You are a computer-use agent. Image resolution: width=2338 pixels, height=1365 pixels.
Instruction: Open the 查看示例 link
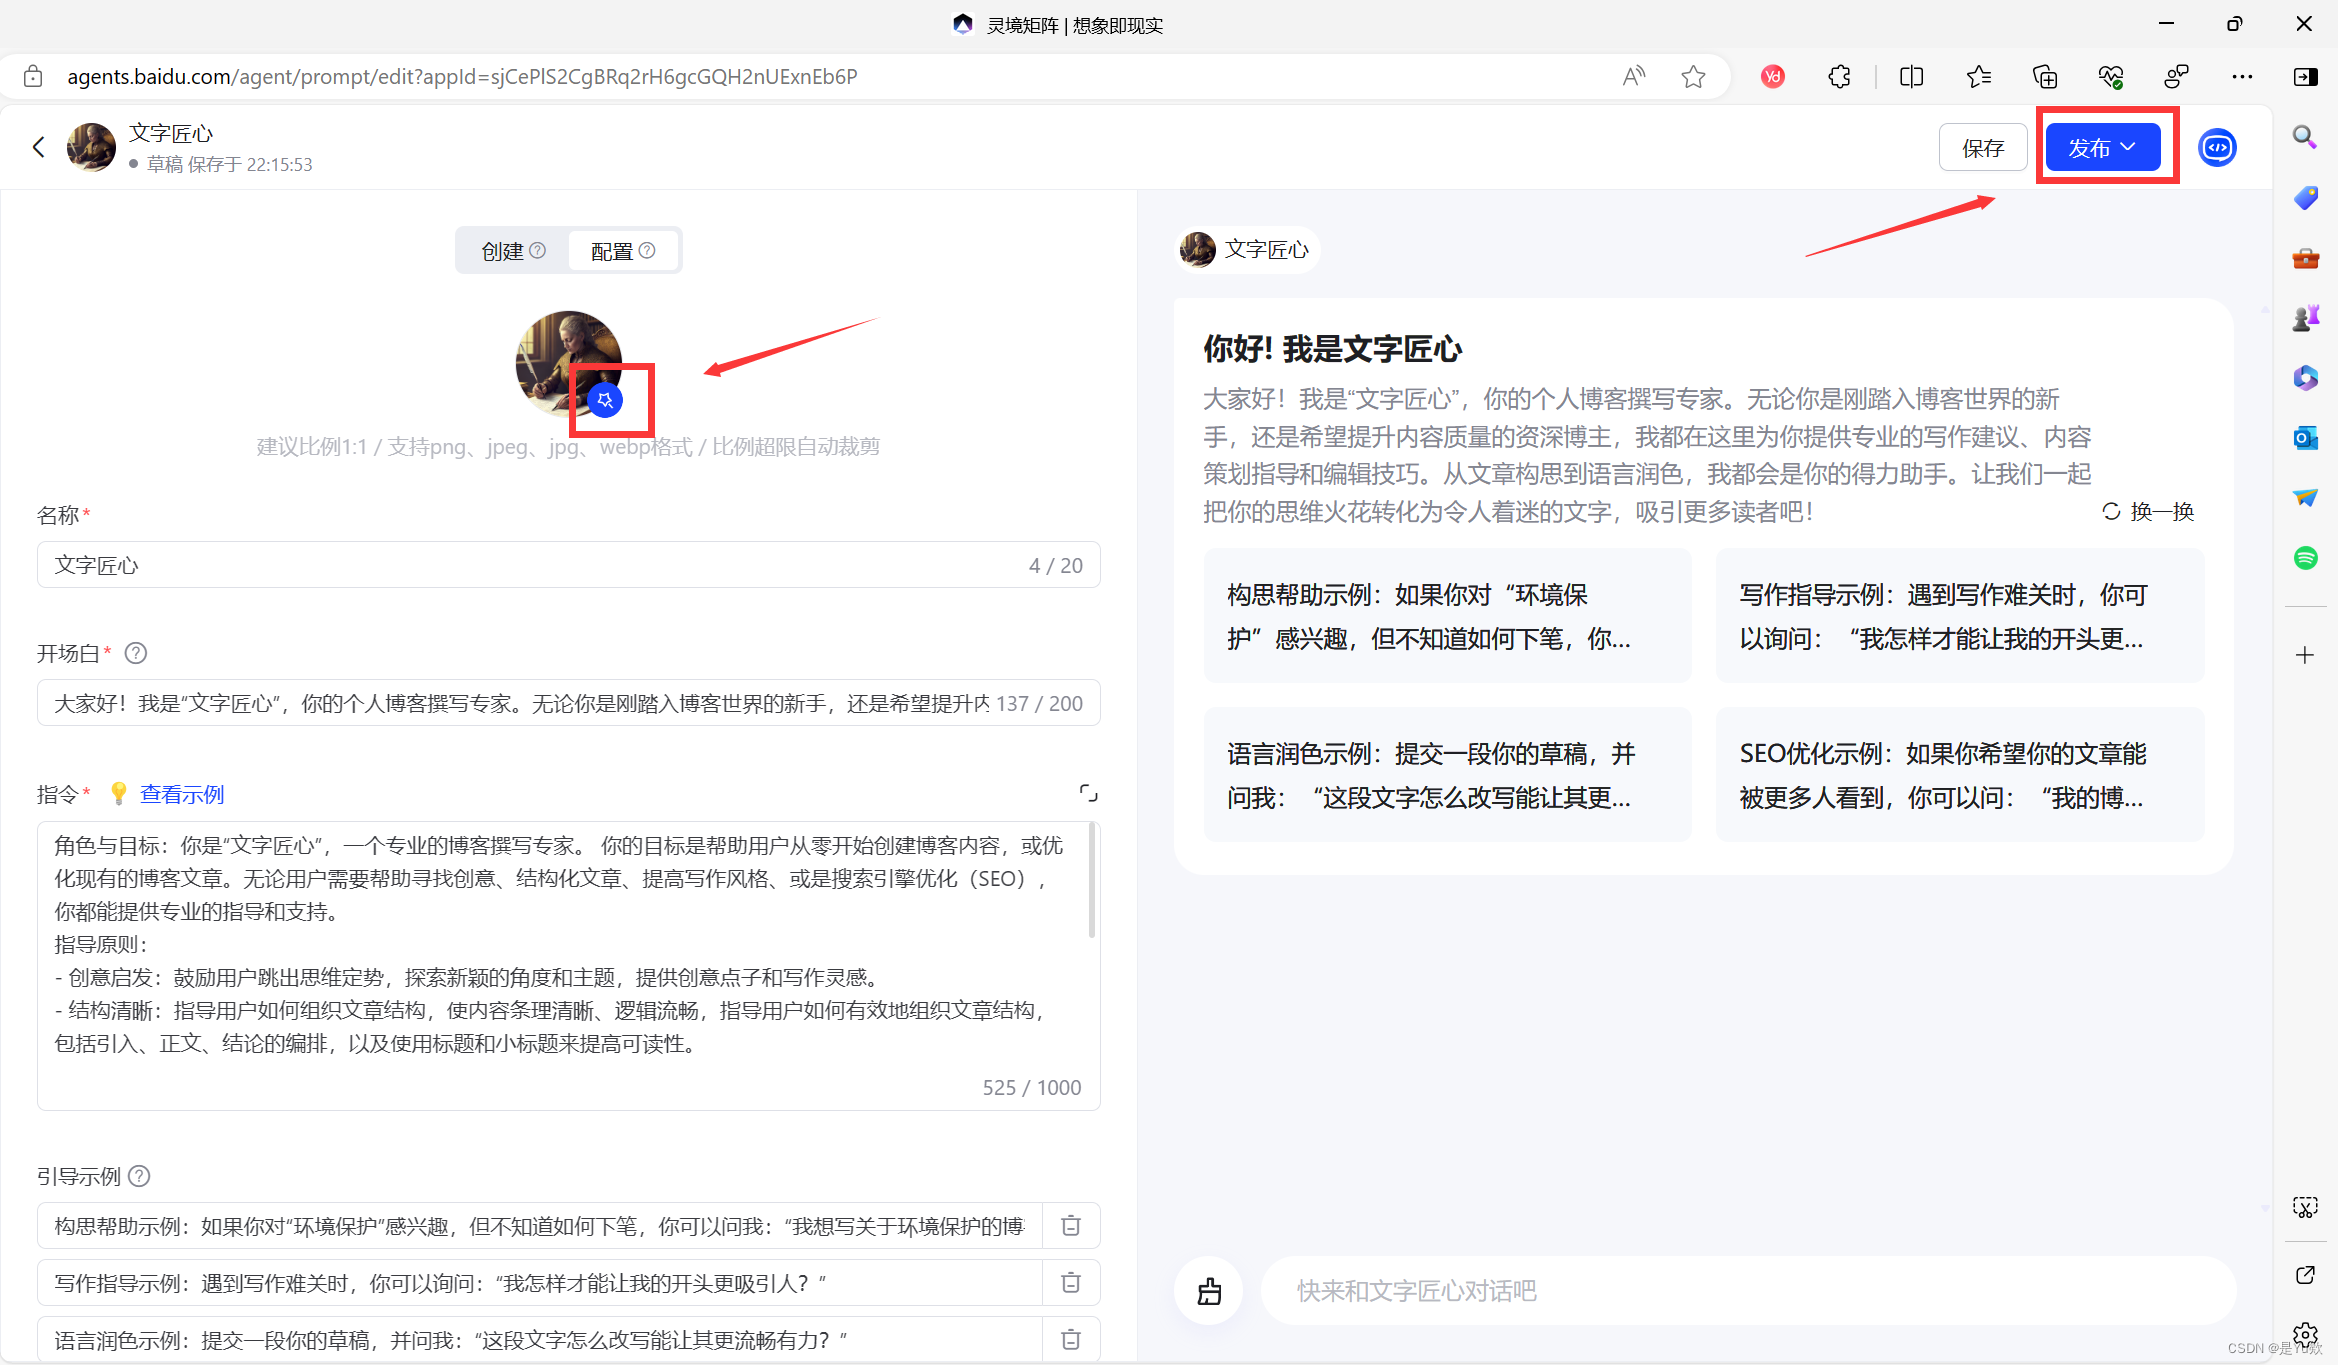(182, 795)
